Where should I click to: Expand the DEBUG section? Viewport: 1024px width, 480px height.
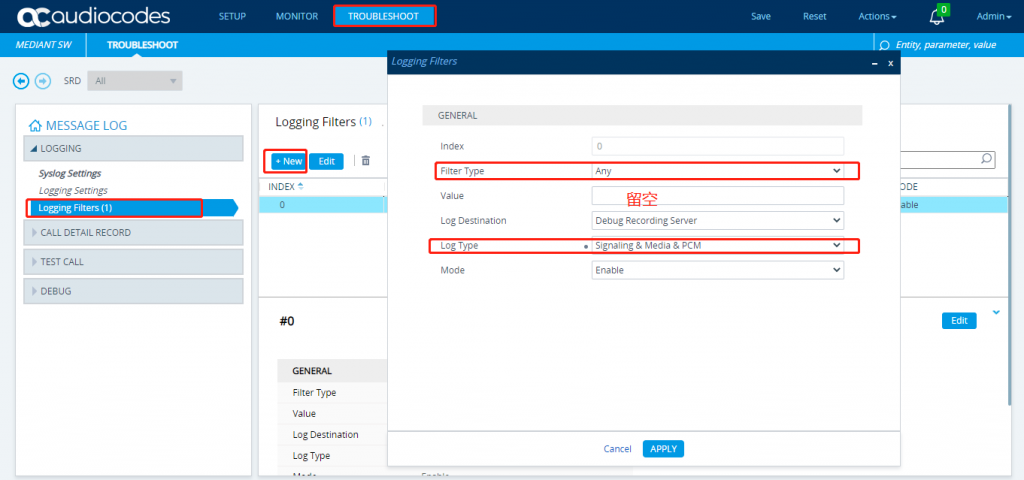tap(133, 291)
